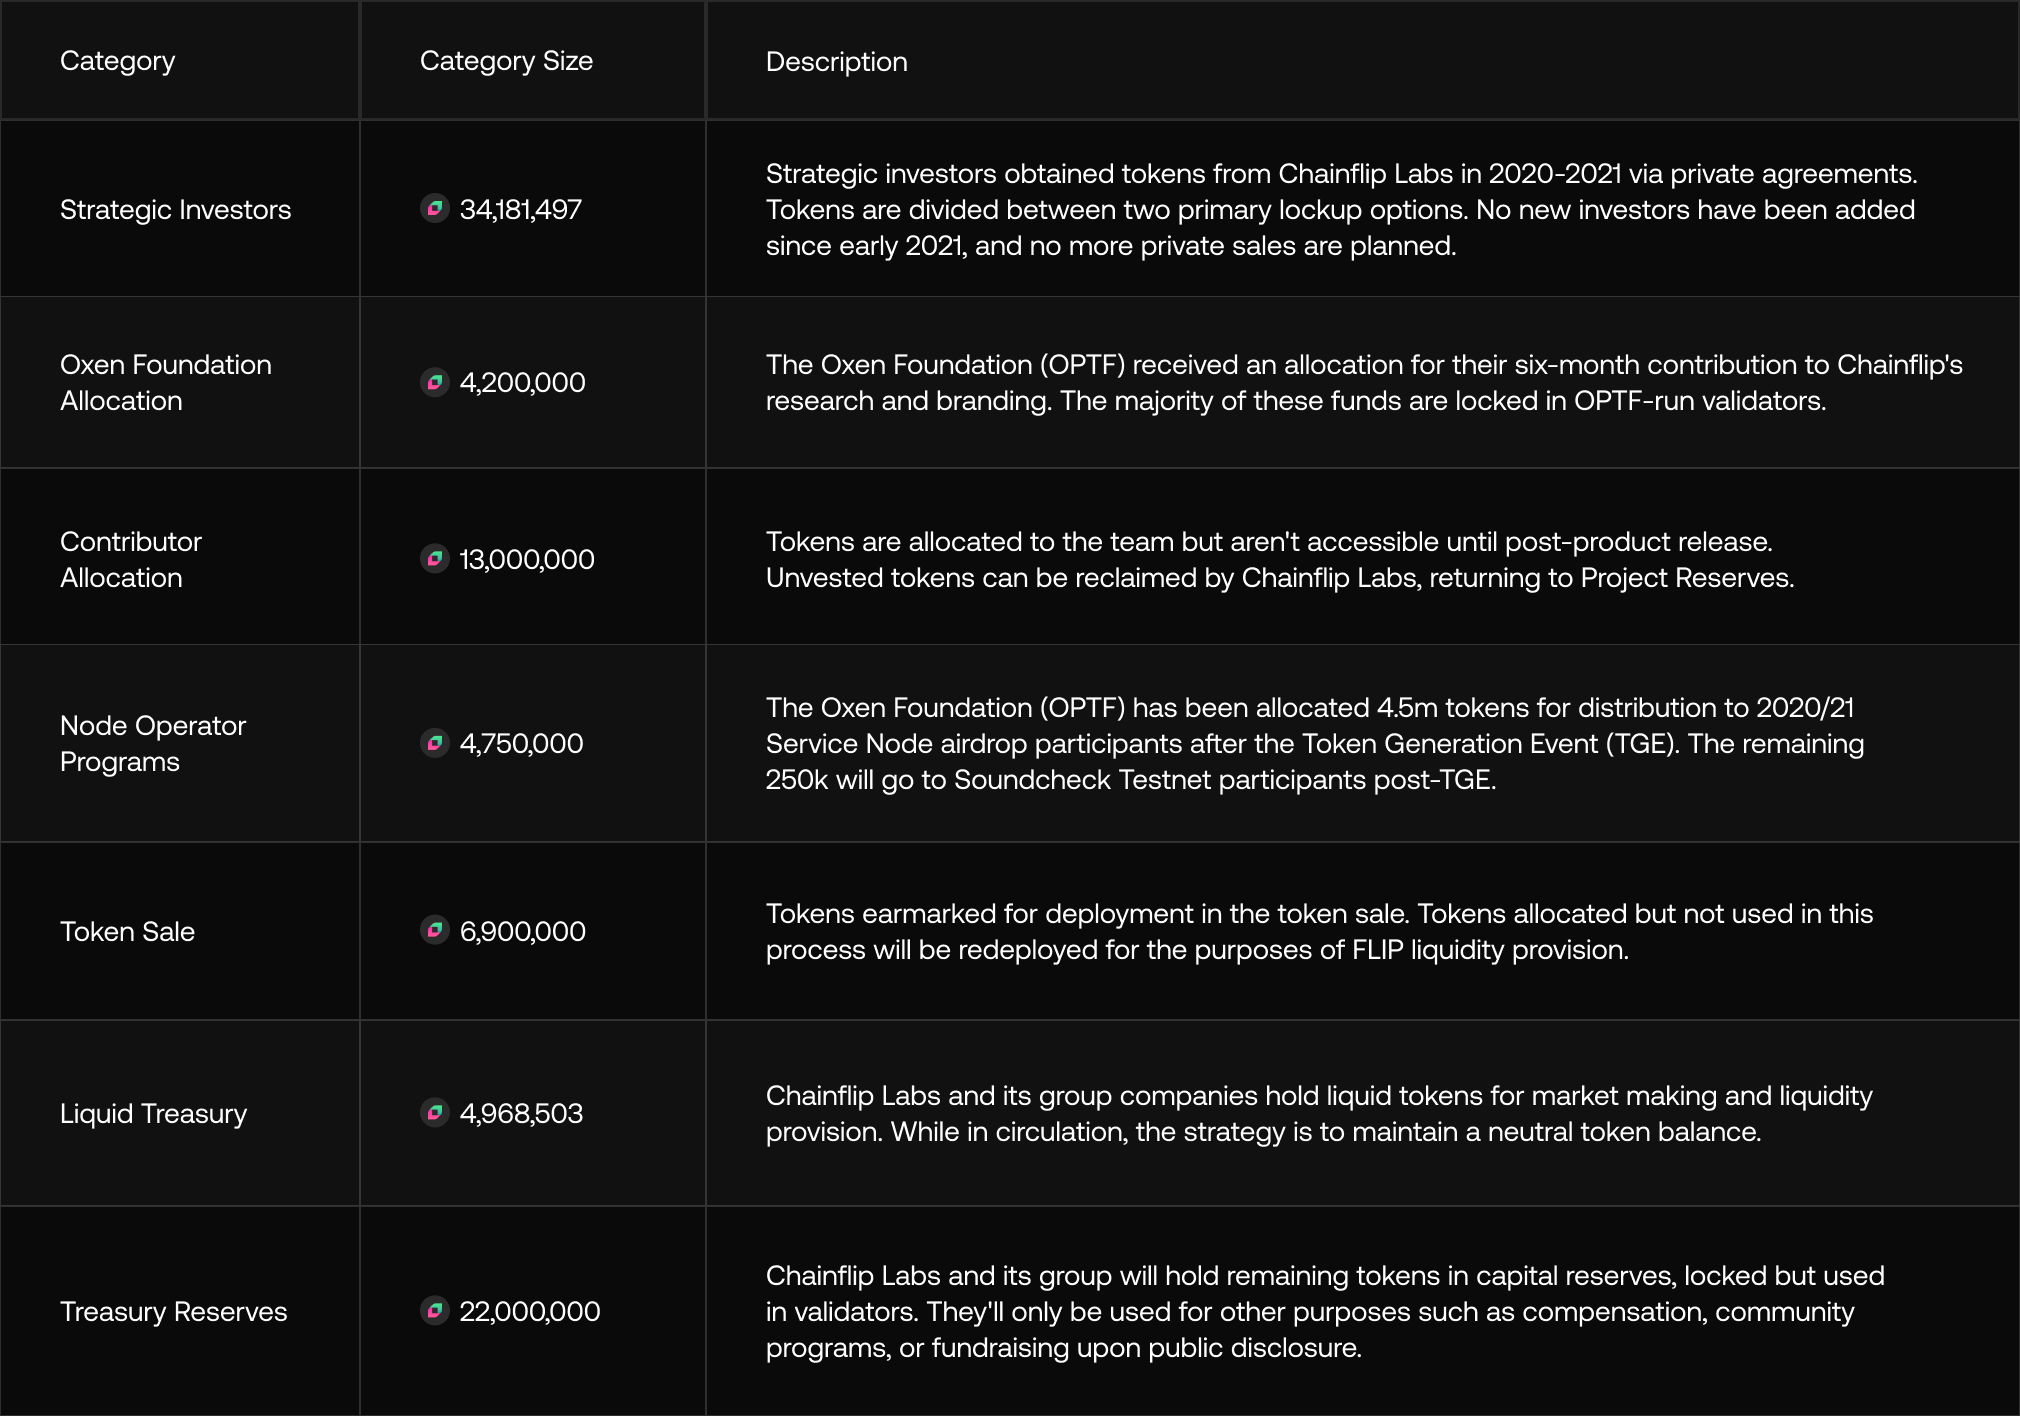
Task: Select the Description column header
Action: [837, 62]
